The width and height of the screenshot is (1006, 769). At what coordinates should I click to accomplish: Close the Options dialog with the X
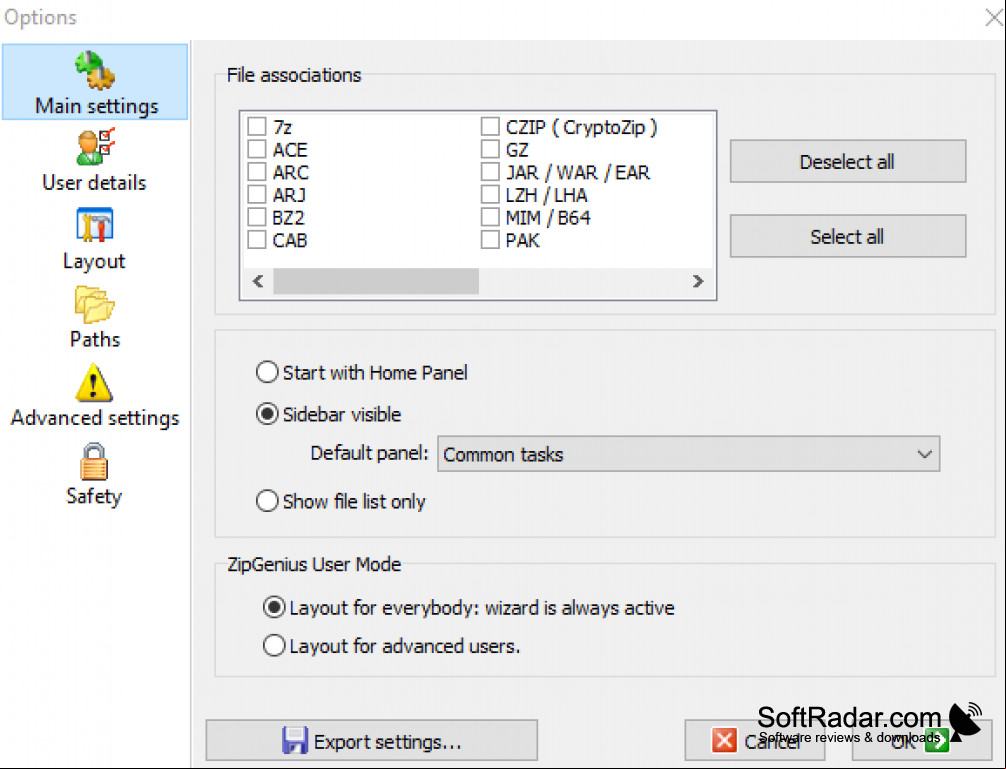click(994, 17)
